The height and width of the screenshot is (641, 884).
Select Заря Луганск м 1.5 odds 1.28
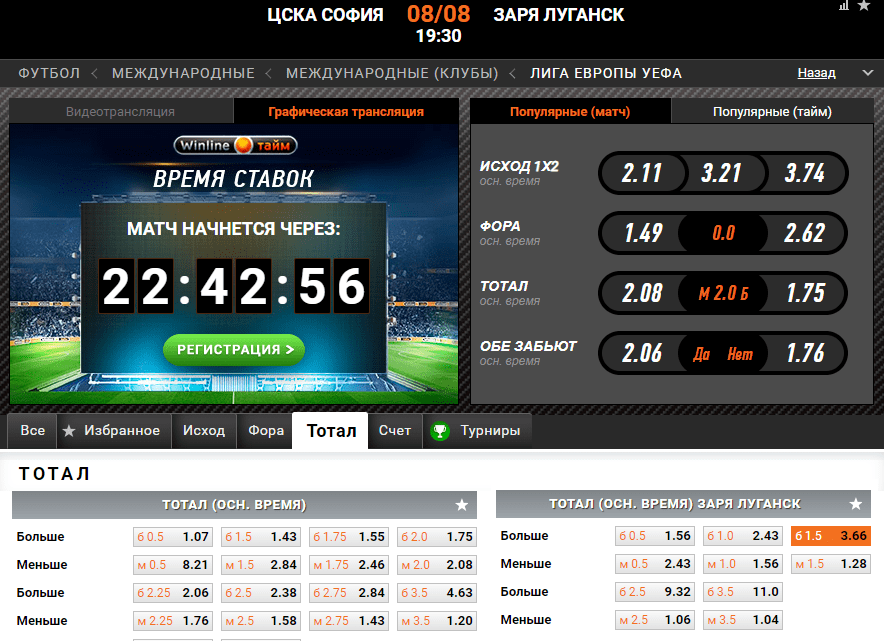(831, 564)
